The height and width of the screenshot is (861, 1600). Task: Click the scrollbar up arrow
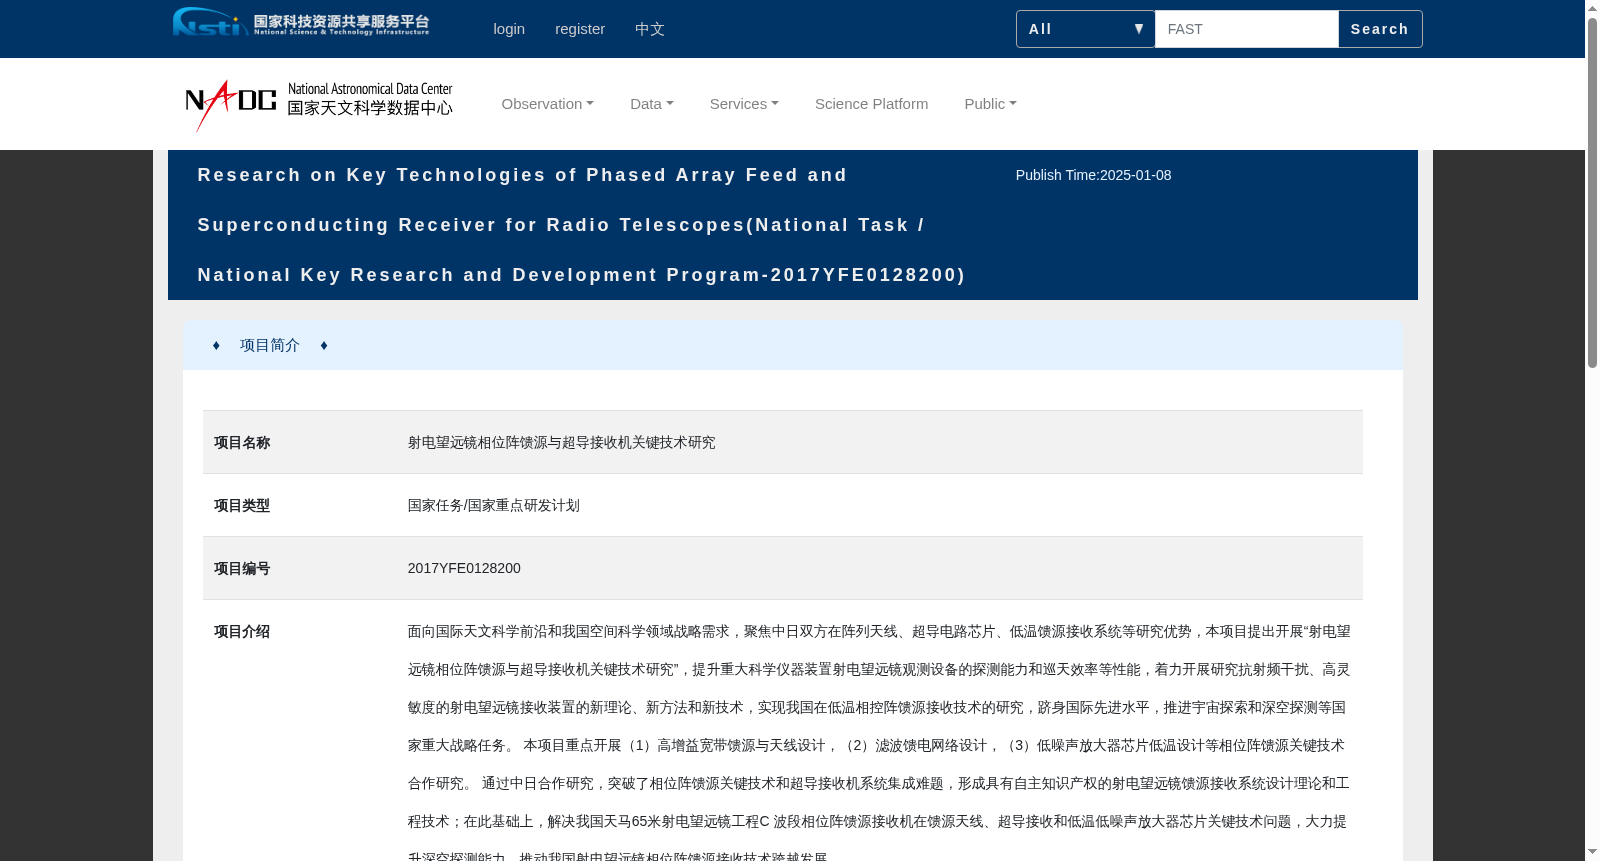pos(1593,8)
